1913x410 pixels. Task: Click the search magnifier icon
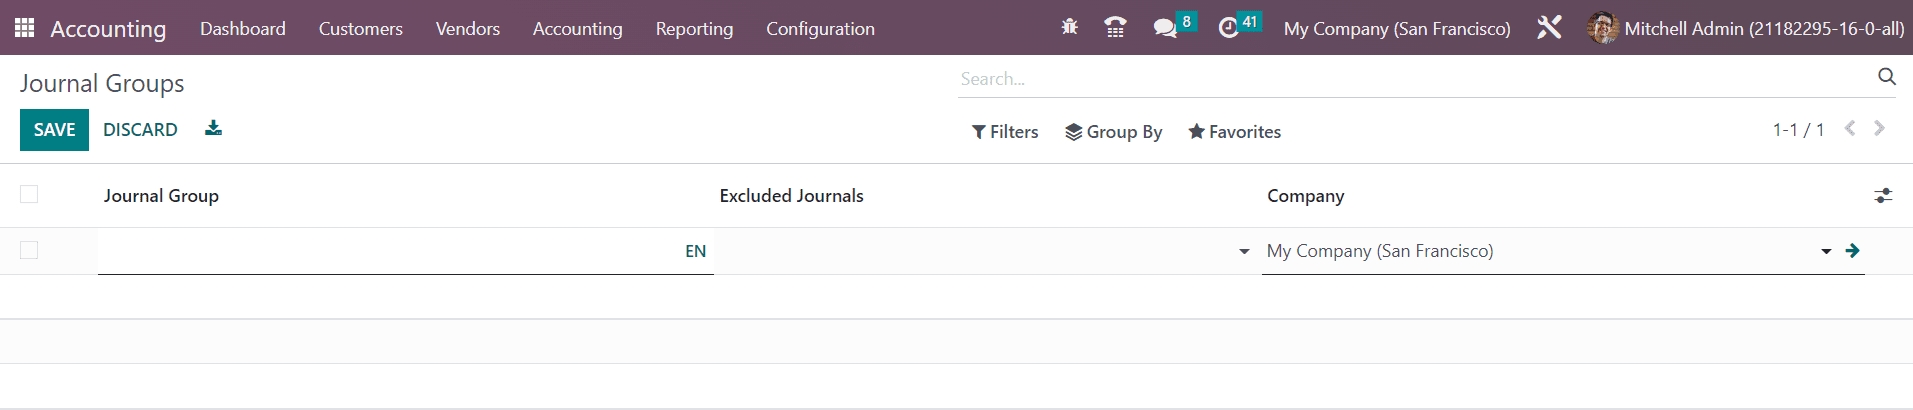pos(1886,77)
